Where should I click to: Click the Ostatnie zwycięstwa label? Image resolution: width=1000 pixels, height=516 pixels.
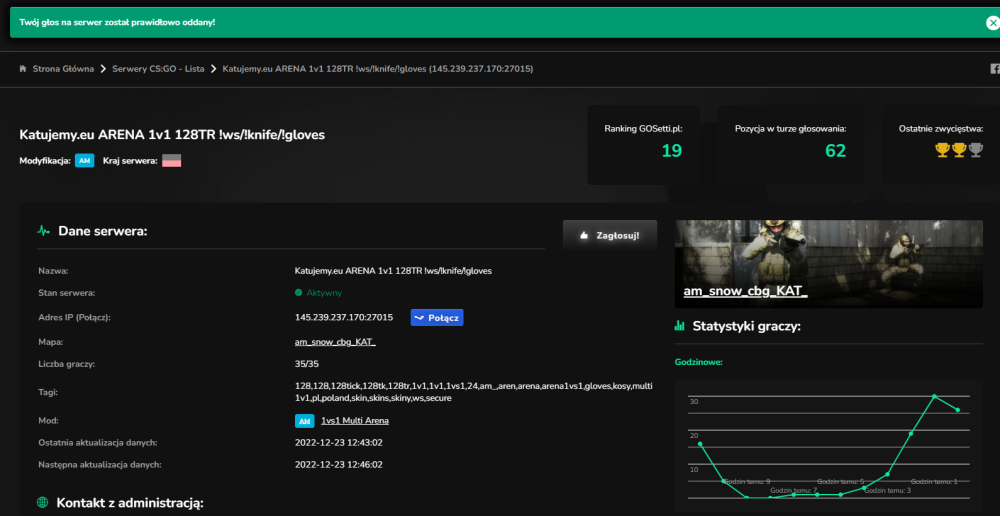941,129
